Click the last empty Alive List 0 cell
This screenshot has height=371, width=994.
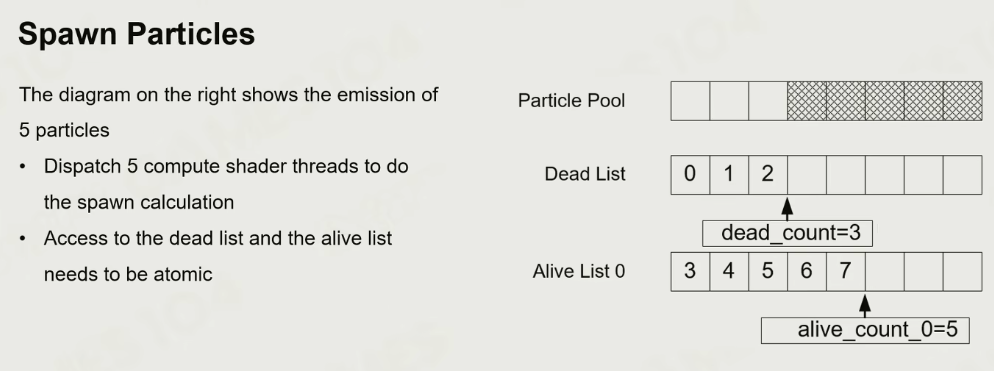pyautogui.click(x=962, y=271)
